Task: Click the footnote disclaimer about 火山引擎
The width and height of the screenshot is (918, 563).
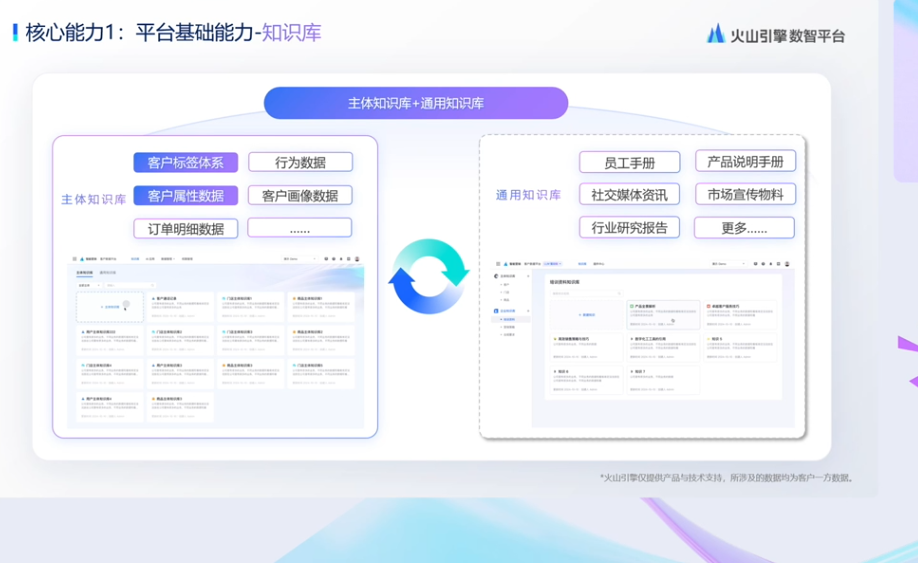Action: point(726,478)
